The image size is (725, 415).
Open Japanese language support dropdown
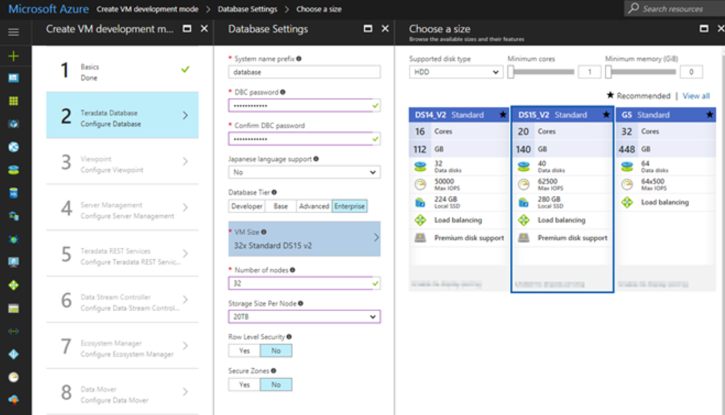pos(304,172)
